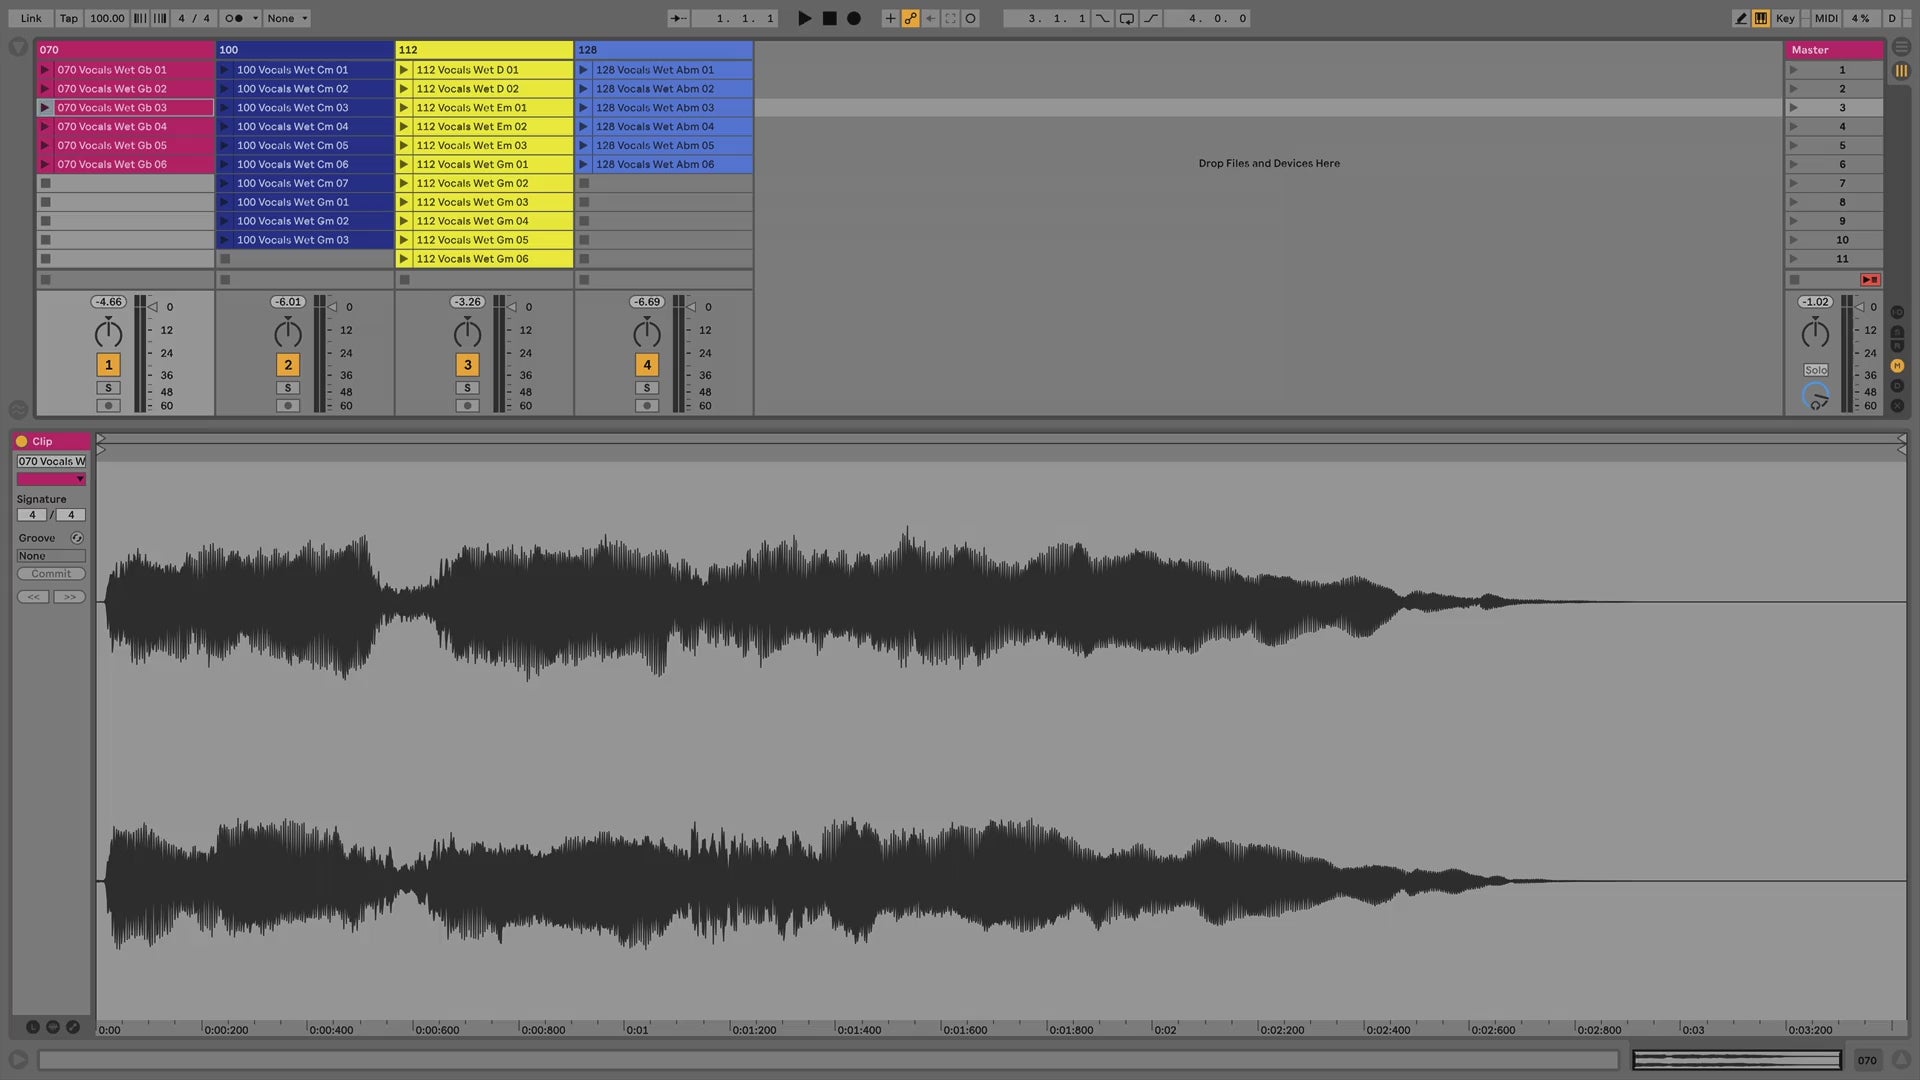Toggle the metronome icon
This screenshot has height=1080, width=1920.
pyautogui.click(x=234, y=18)
